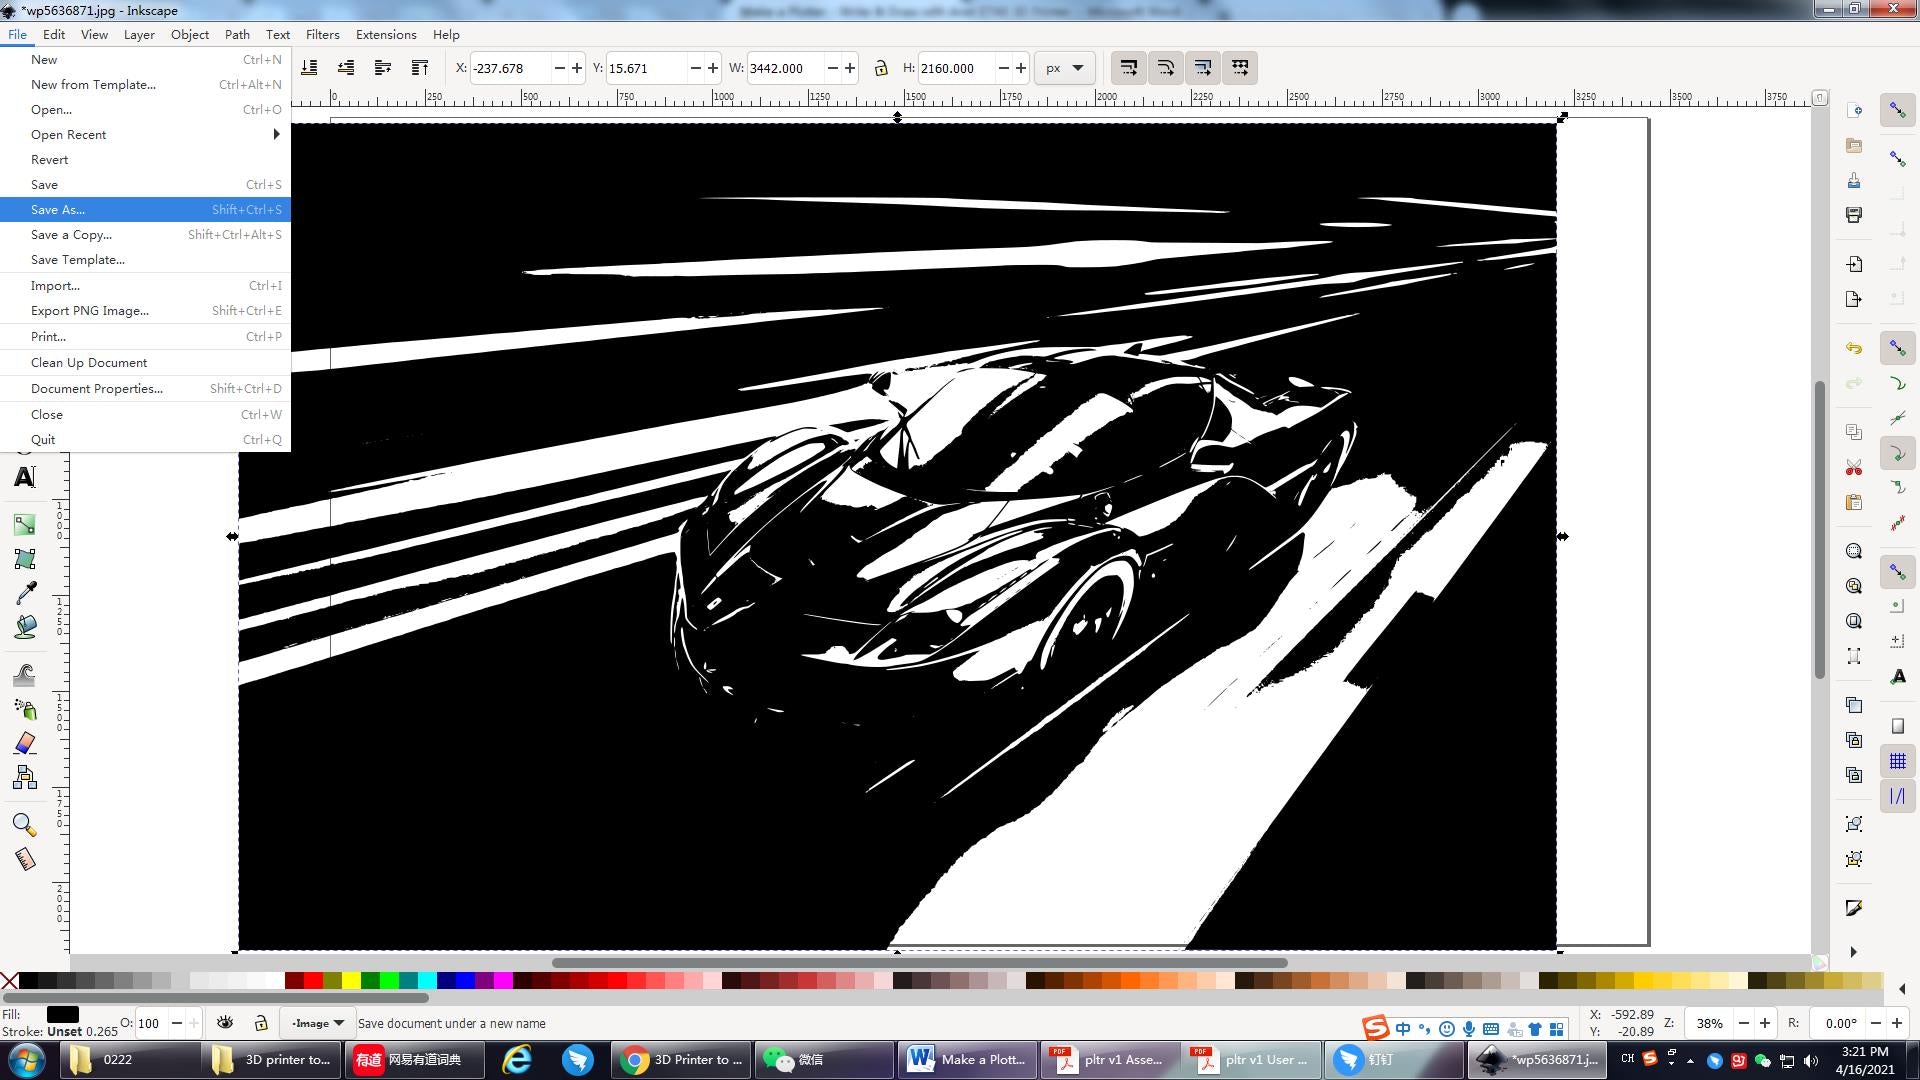Viewport: 1920px width, 1080px height.
Task: Toggle width/height lock ratio
Action: point(880,68)
